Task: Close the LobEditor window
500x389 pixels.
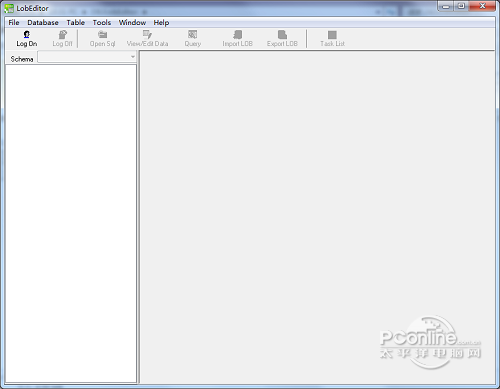Action: [482, 6]
